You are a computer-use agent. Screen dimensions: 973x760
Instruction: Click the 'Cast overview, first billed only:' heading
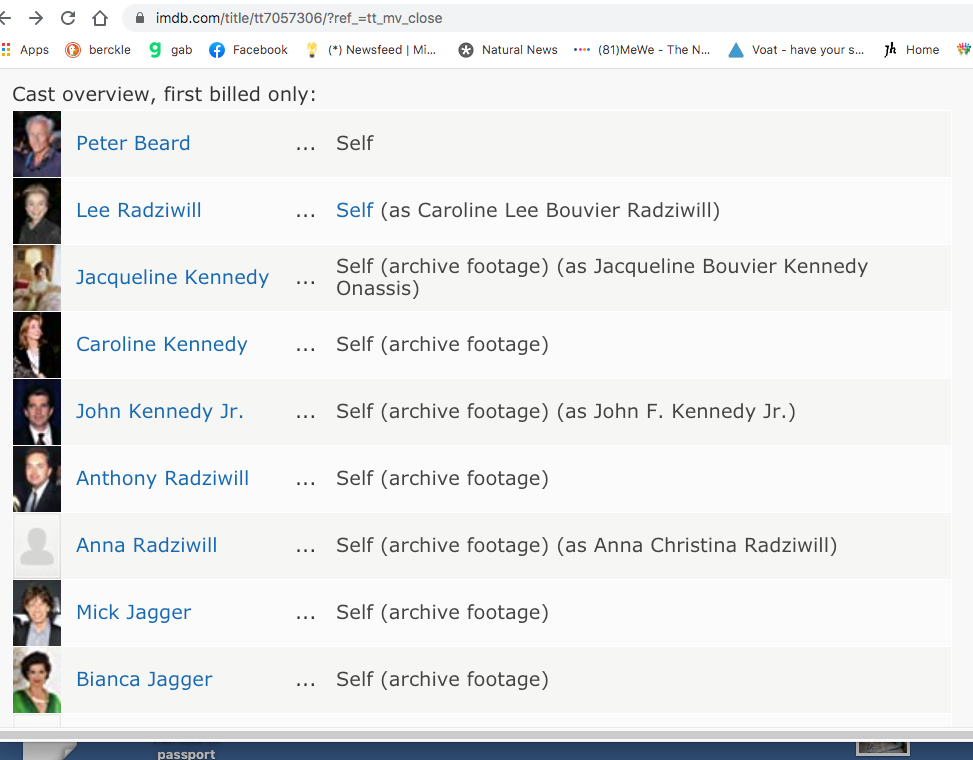[164, 94]
